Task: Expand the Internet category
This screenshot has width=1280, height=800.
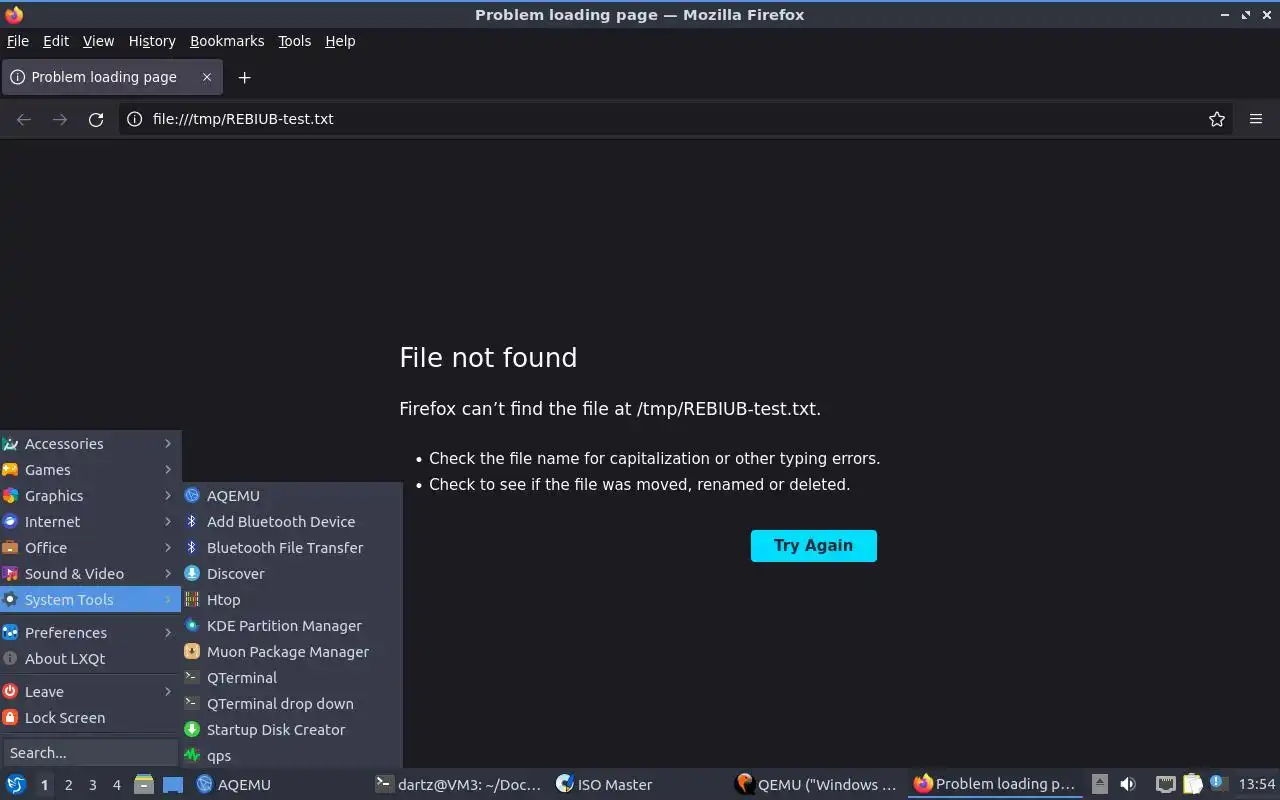Action: [x=90, y=522]
